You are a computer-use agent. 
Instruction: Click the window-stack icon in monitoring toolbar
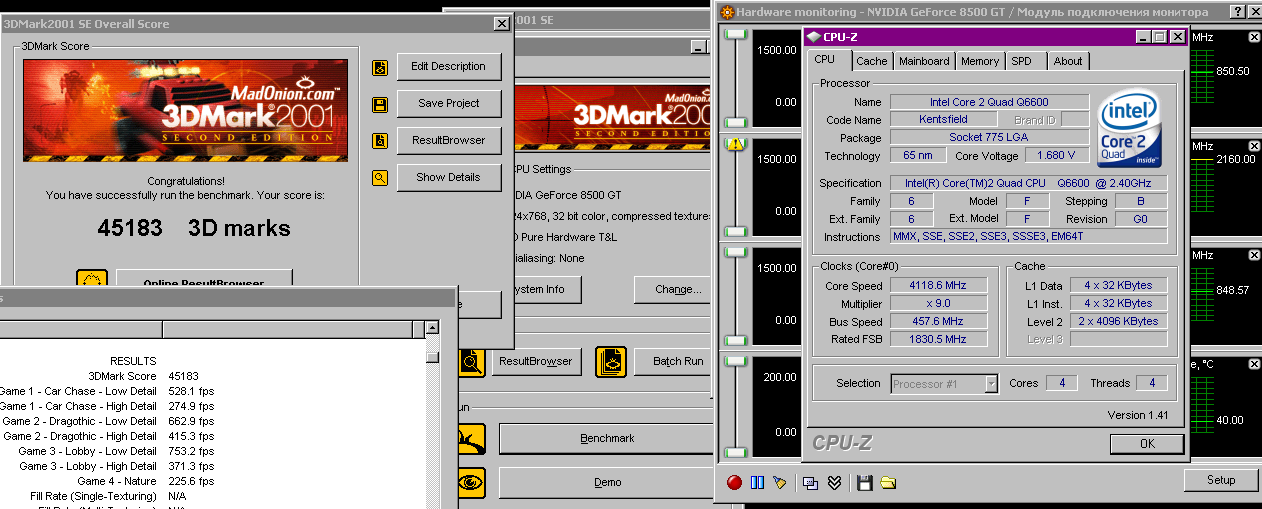pos(811,482)
